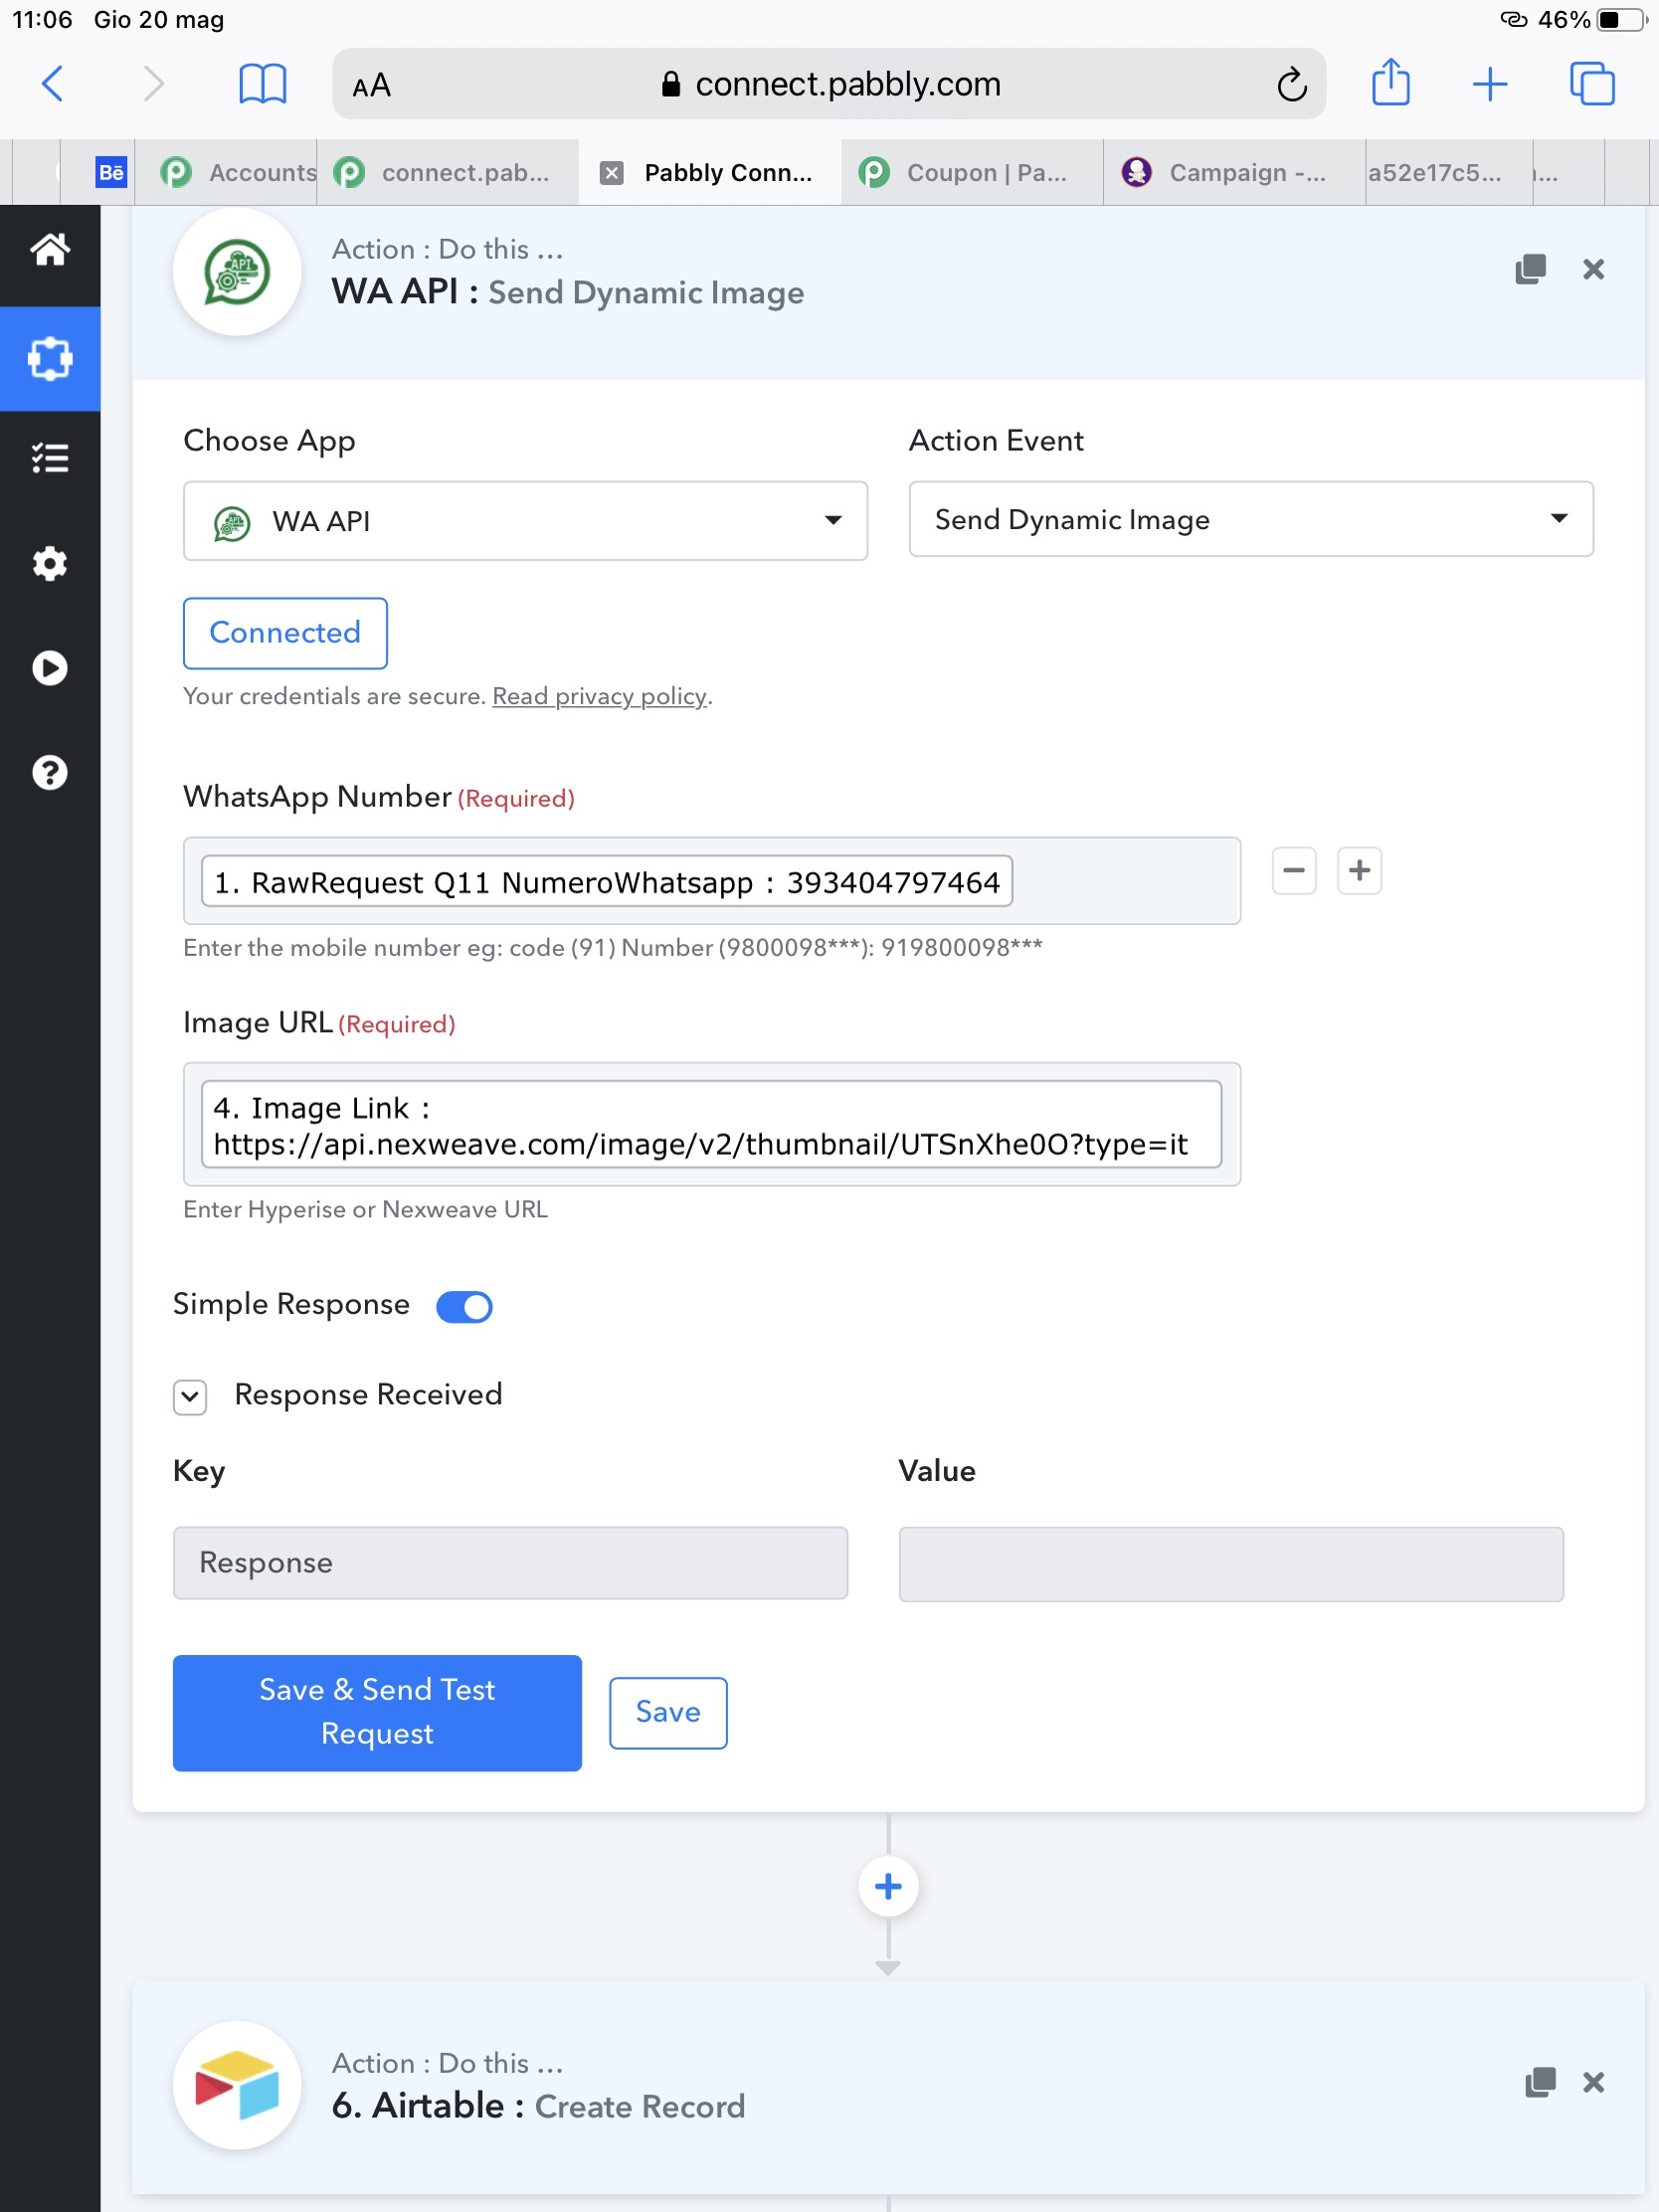Open the Airtable Create Record step header
The height and width of the screenshot is (2212, 1659).
click(888, 2087)
